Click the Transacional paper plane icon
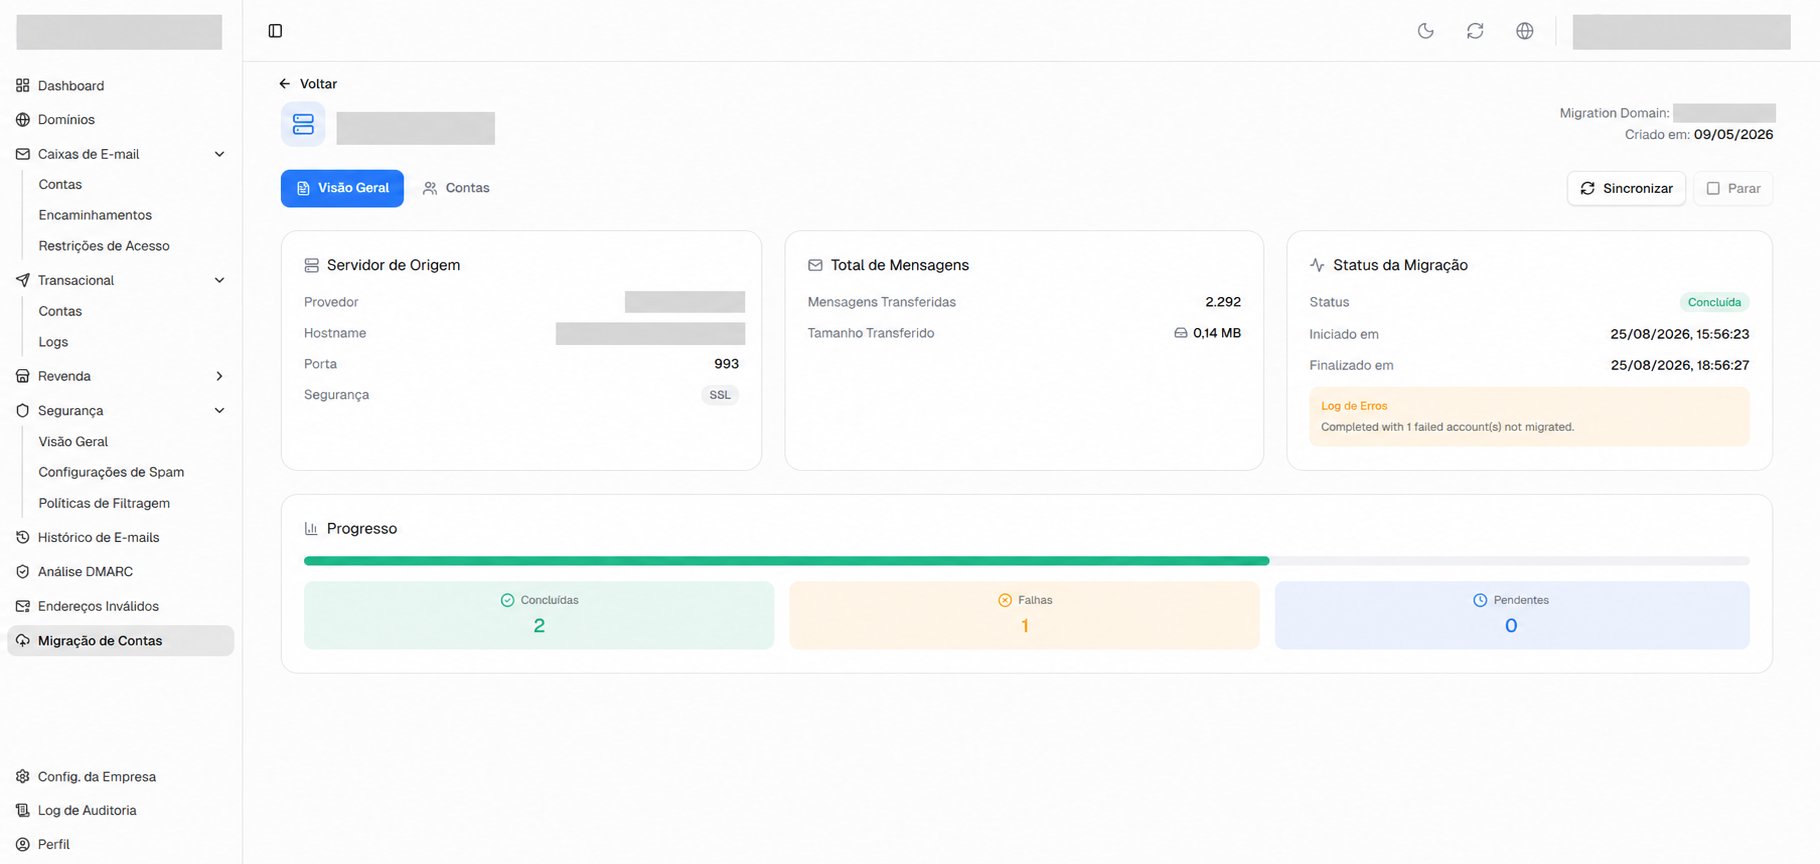The height and width of the screenshot is (864, 1820). pyautogui.click(x=23, y=280)
